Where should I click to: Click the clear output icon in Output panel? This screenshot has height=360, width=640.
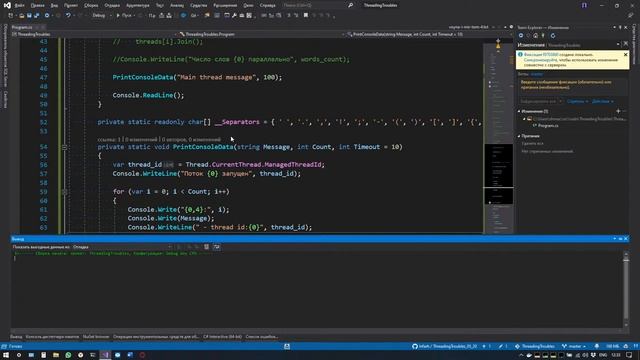[207, 247]
